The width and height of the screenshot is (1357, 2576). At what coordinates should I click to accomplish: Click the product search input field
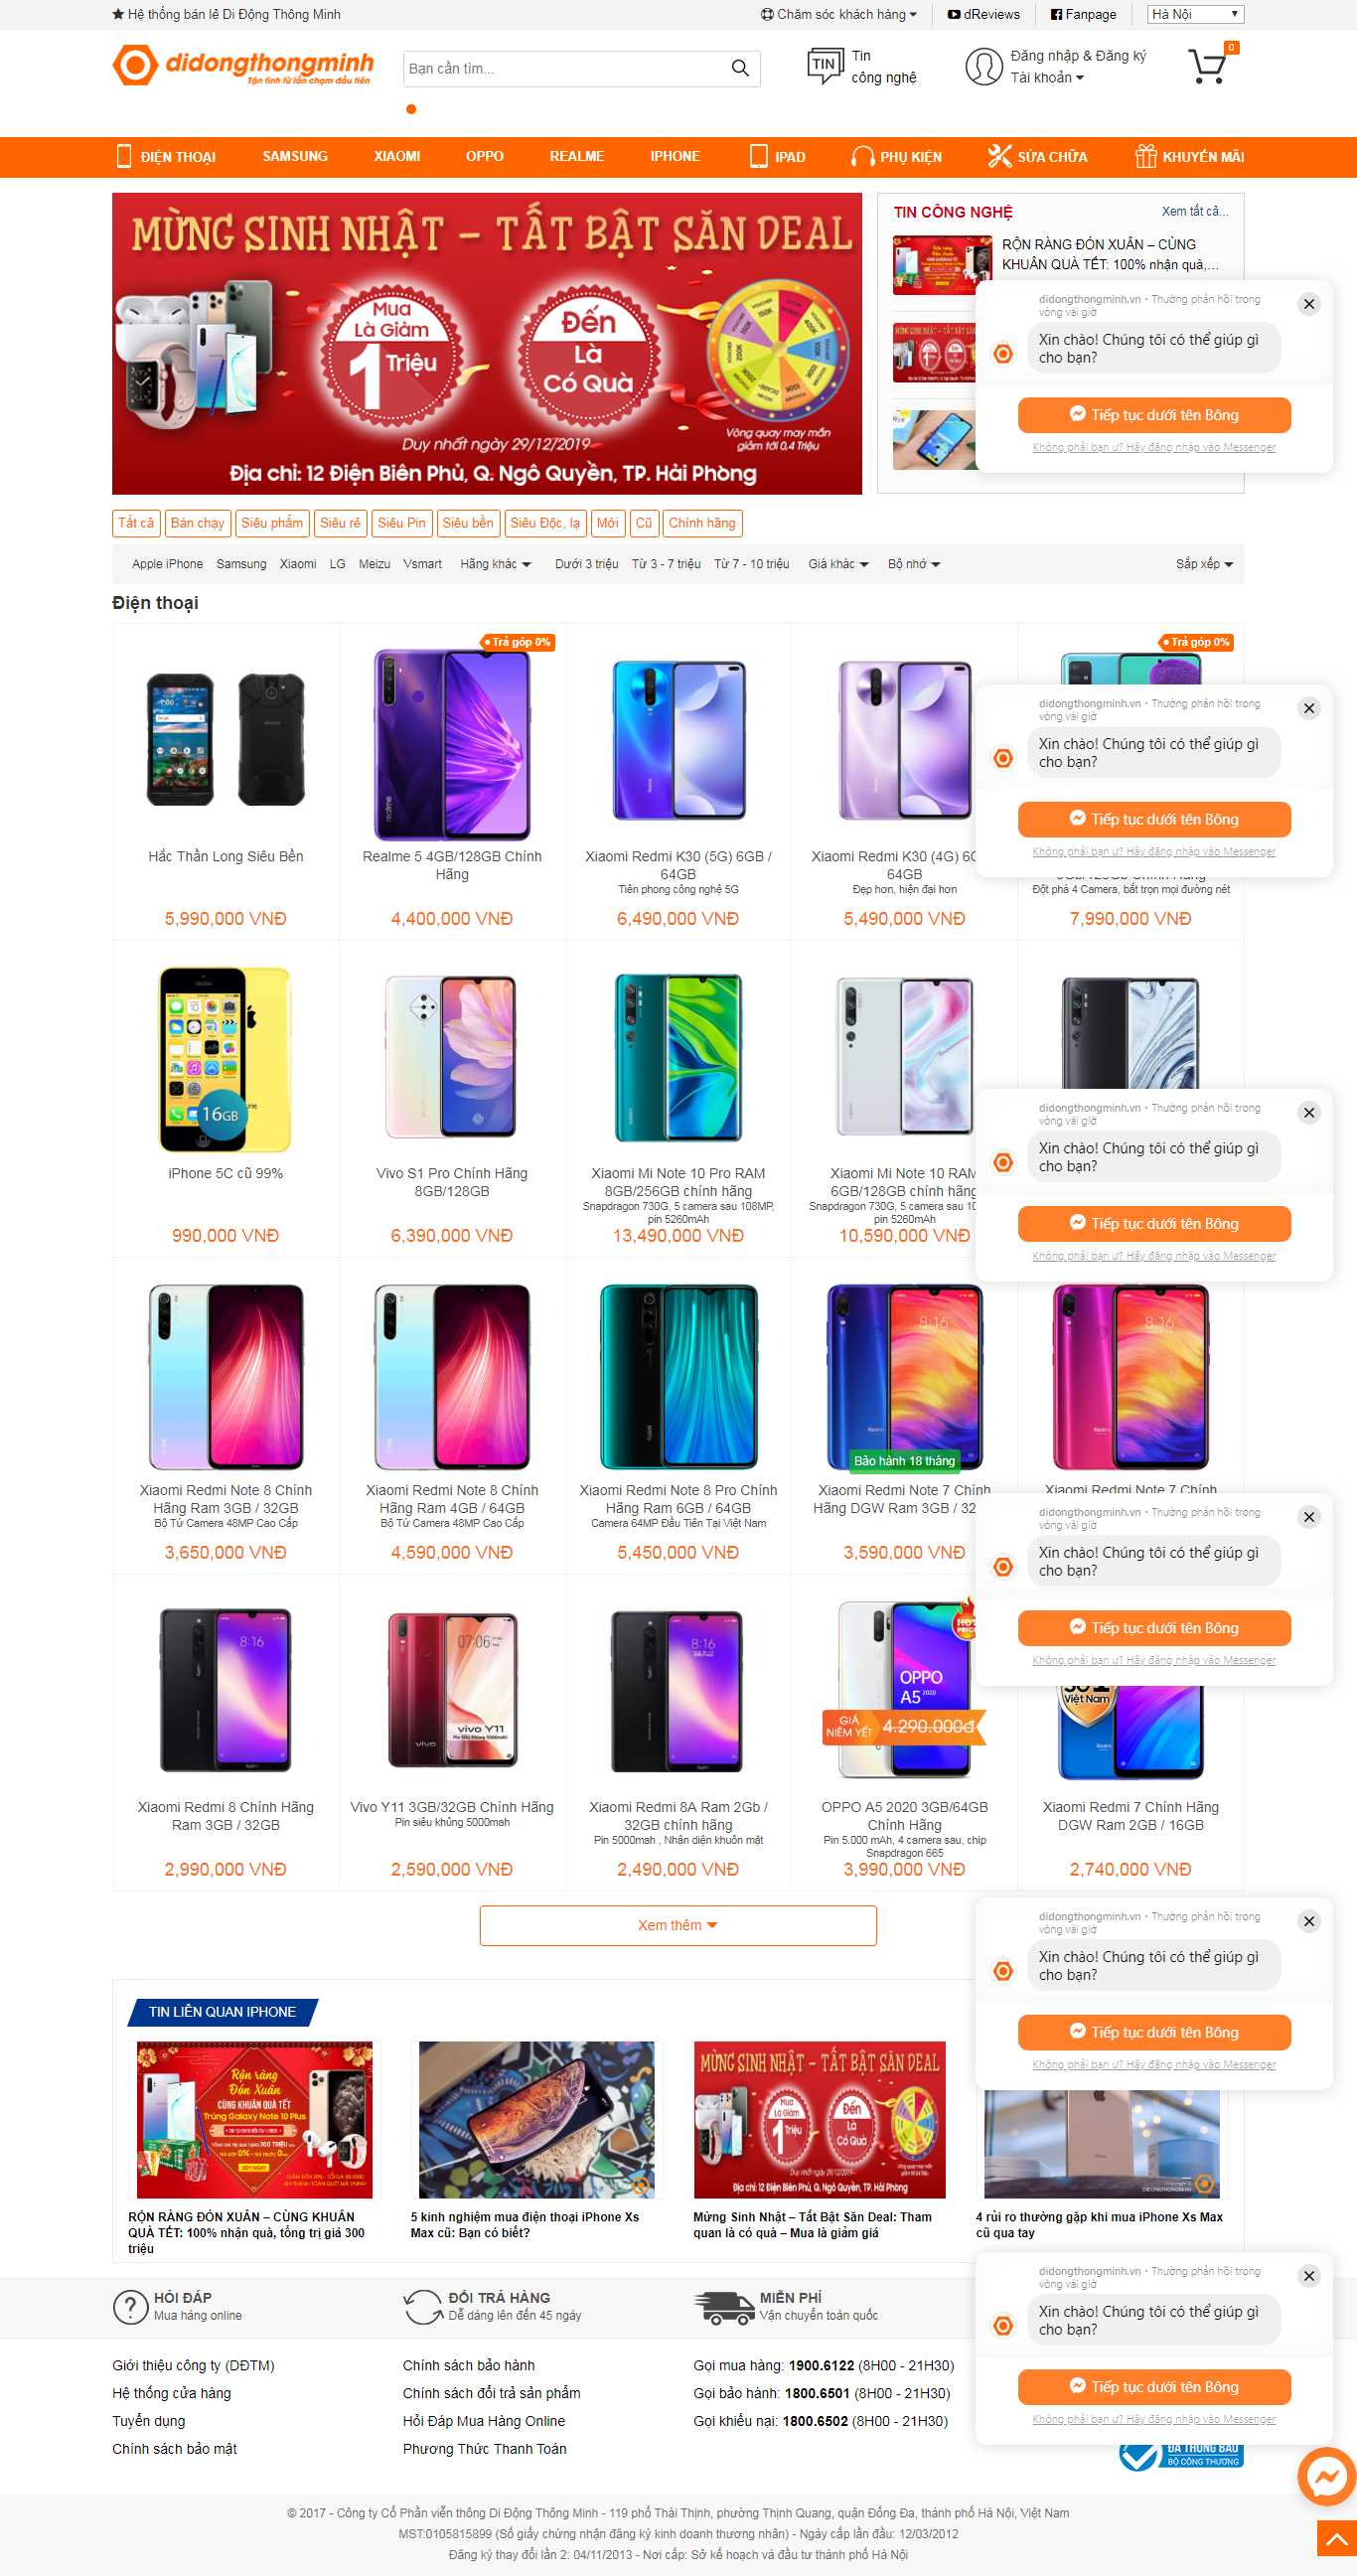(565, 68)
